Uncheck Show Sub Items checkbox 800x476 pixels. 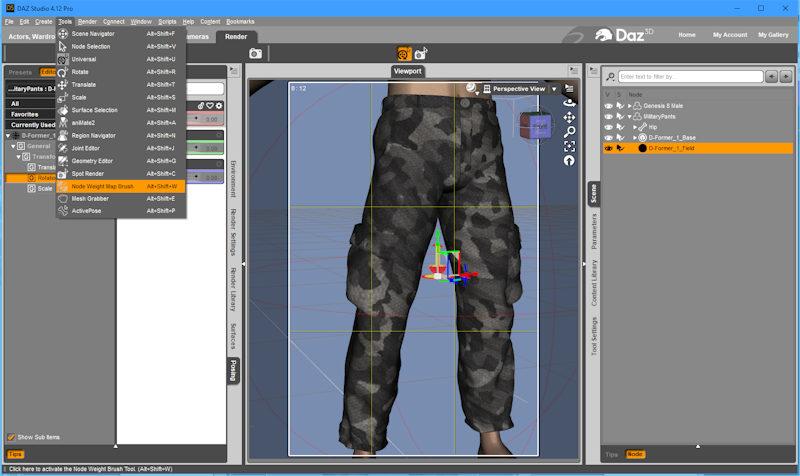(11, 437)
